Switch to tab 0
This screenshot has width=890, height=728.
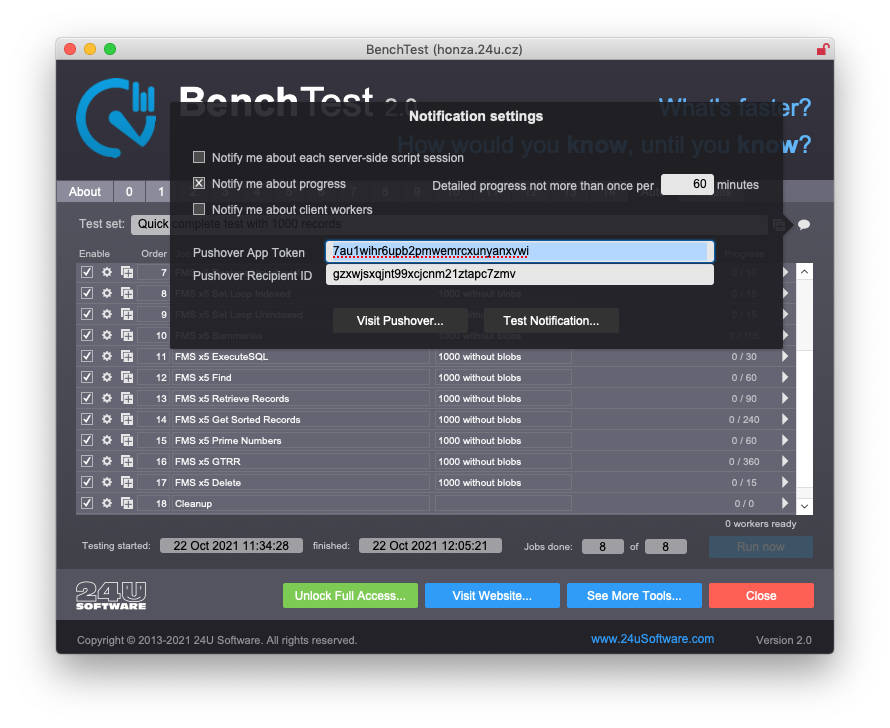(x=129, y=192)
